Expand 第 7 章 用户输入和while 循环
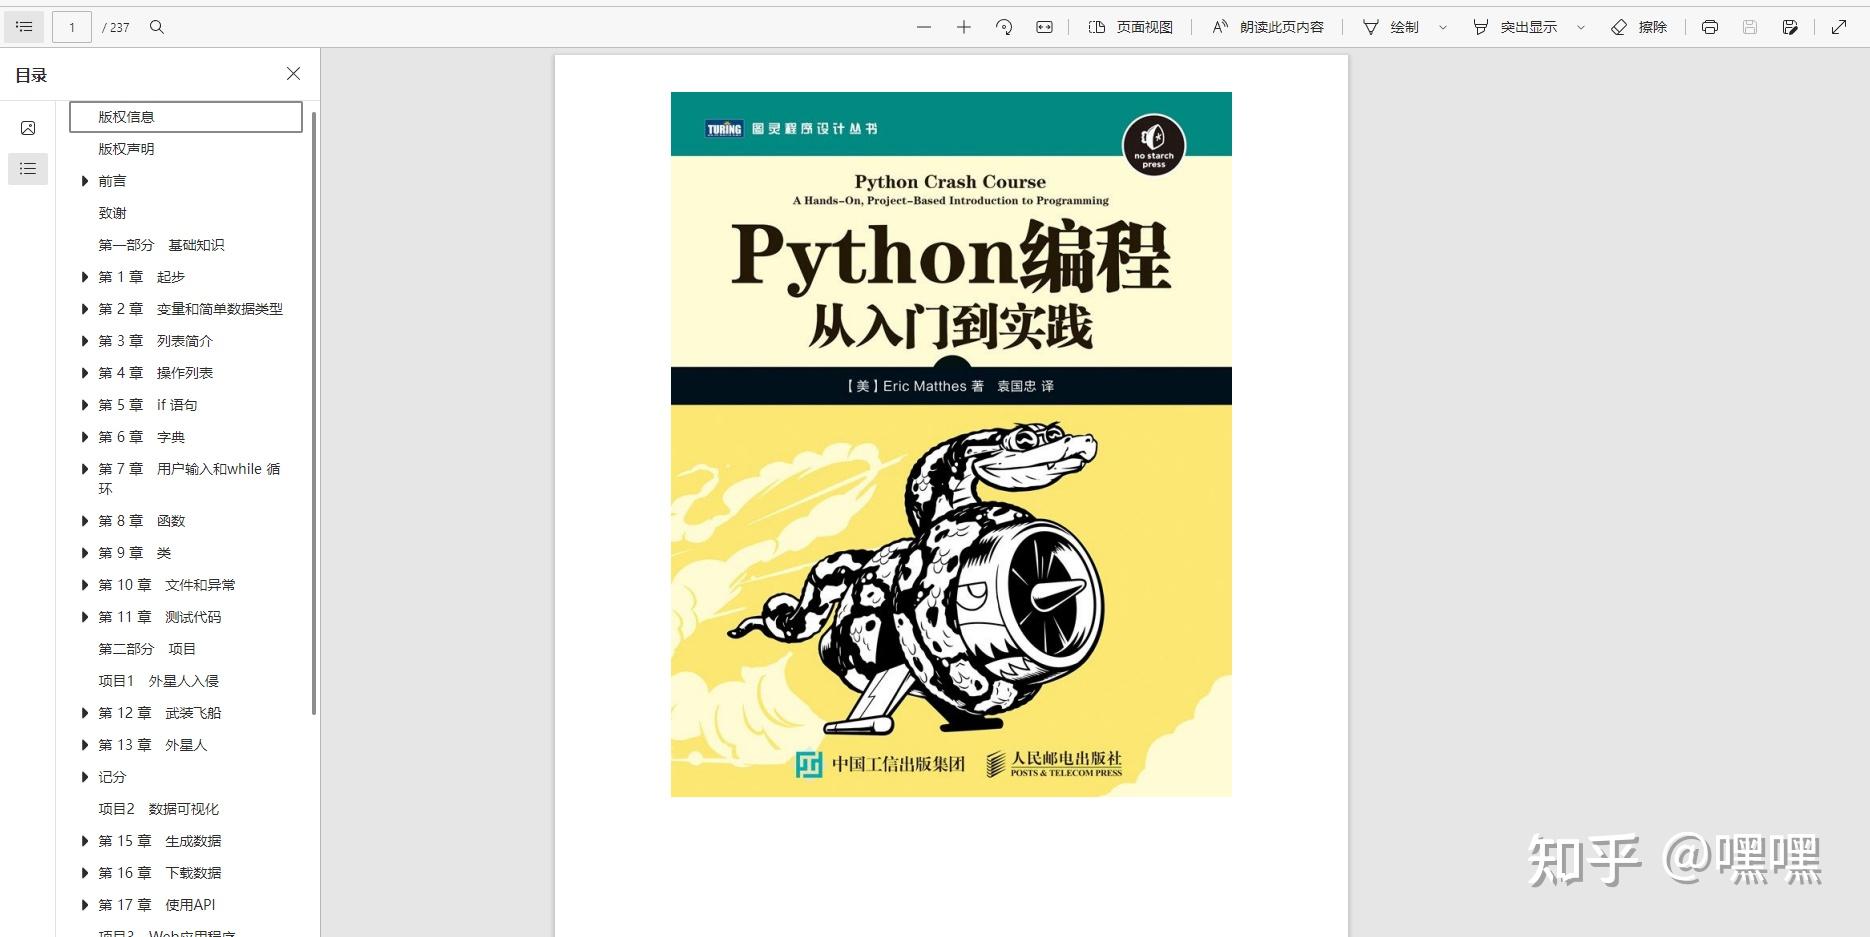Image resolution: width=1870 pixels, height=937 pixels. click(x=85, y=469)
